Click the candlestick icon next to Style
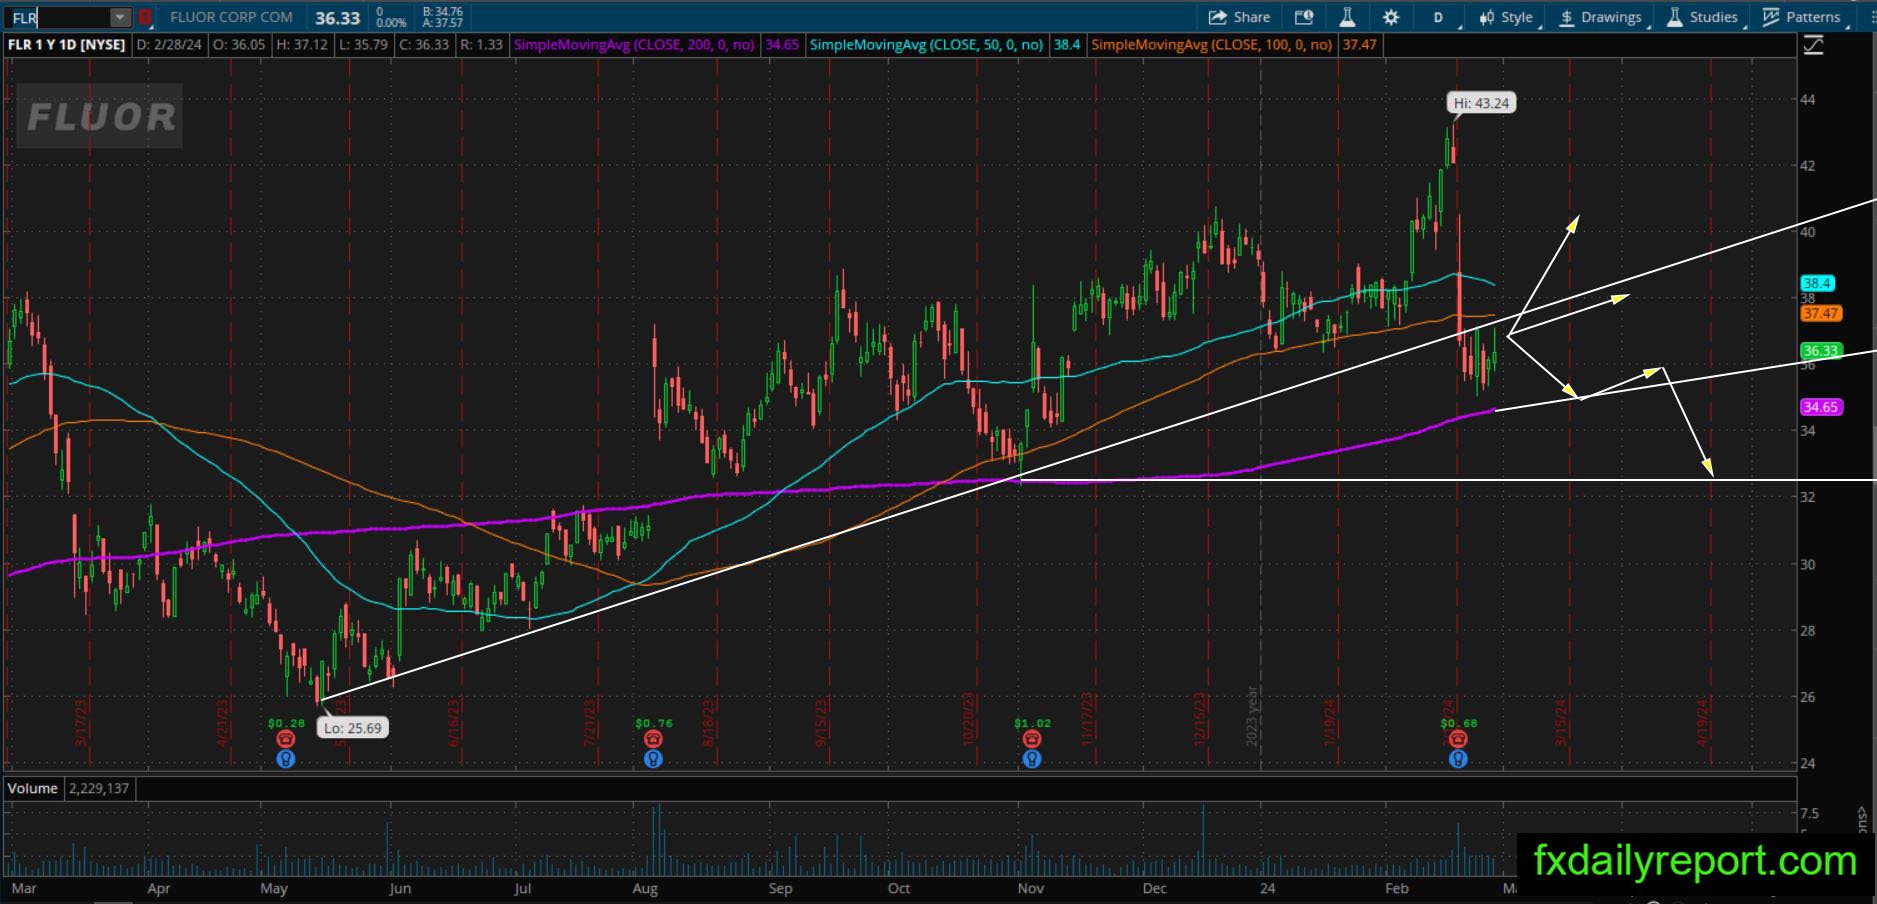The height and width of the screenshot is (904, 1877). click(1486, 17)
